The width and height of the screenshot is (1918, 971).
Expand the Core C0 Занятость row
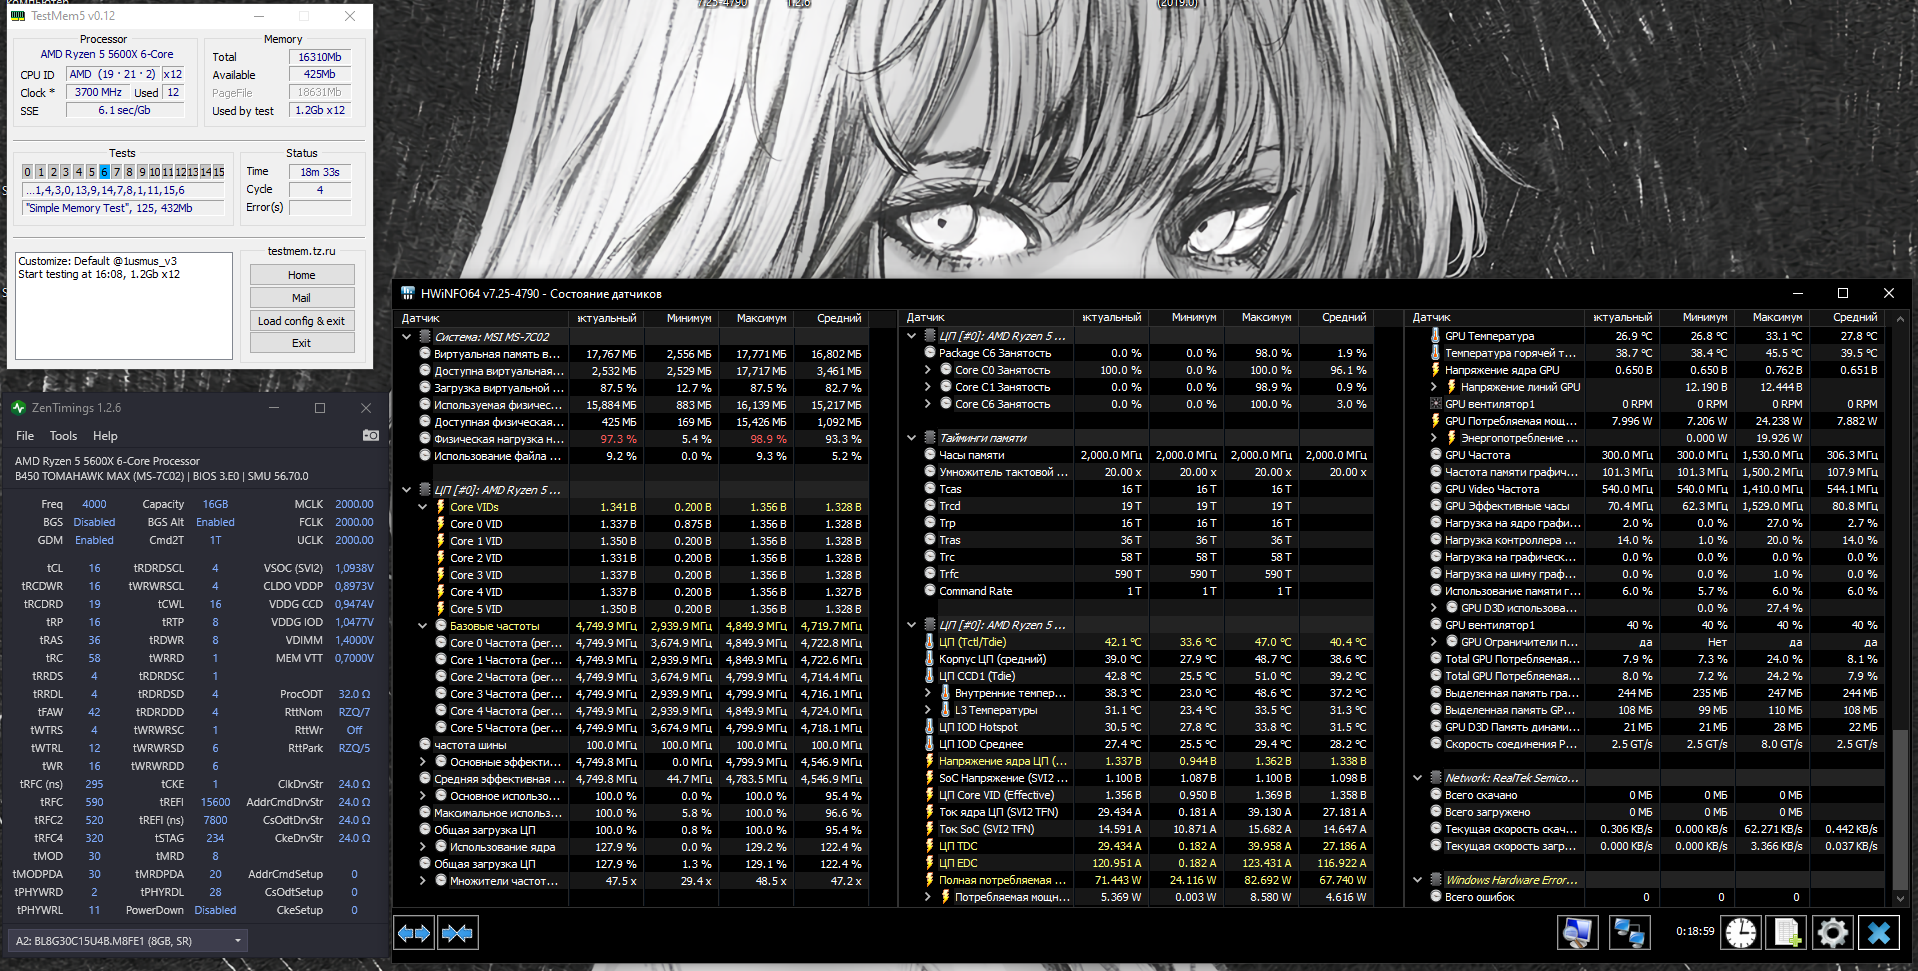[x=928, y=370]
